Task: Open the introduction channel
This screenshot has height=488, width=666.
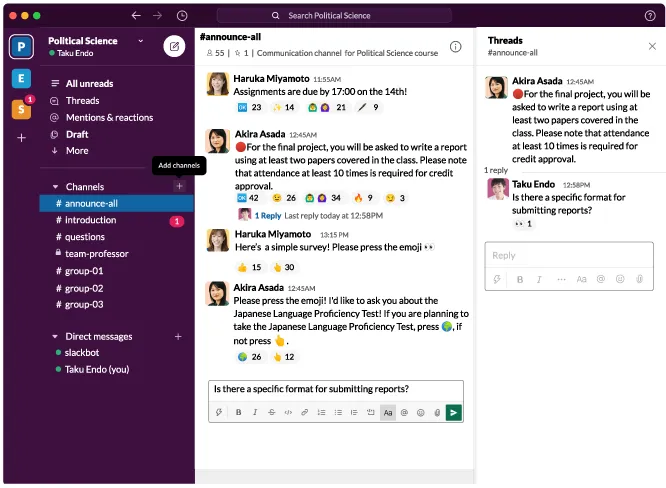Action: (90, 220)
